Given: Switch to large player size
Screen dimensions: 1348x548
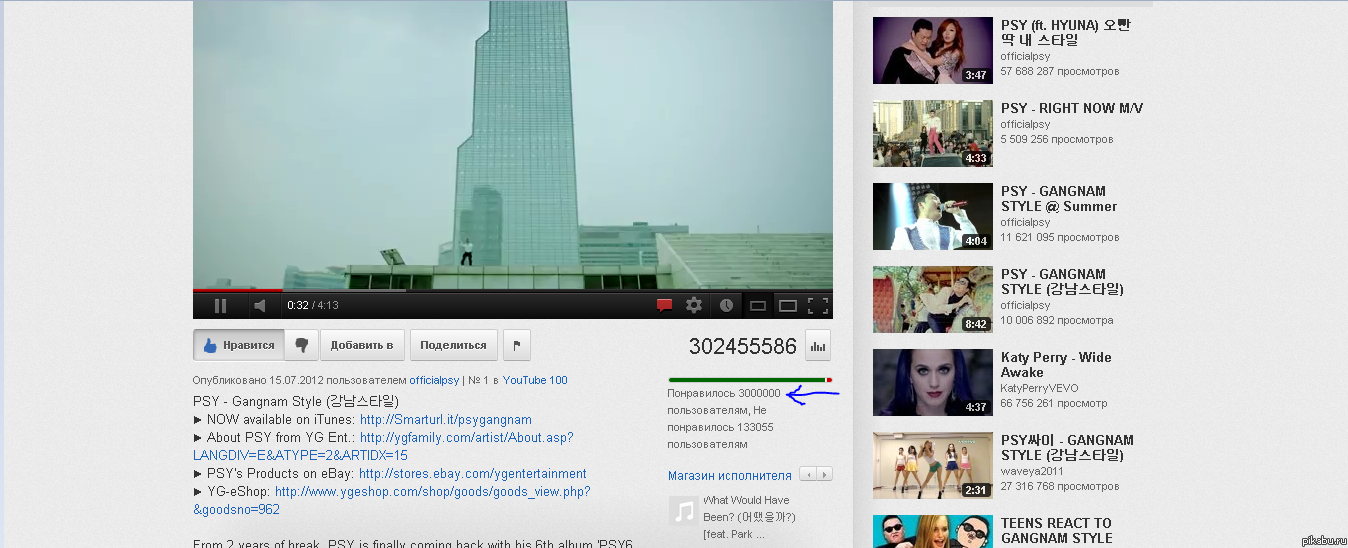Looking at the screenshot, I should [788, 306].
